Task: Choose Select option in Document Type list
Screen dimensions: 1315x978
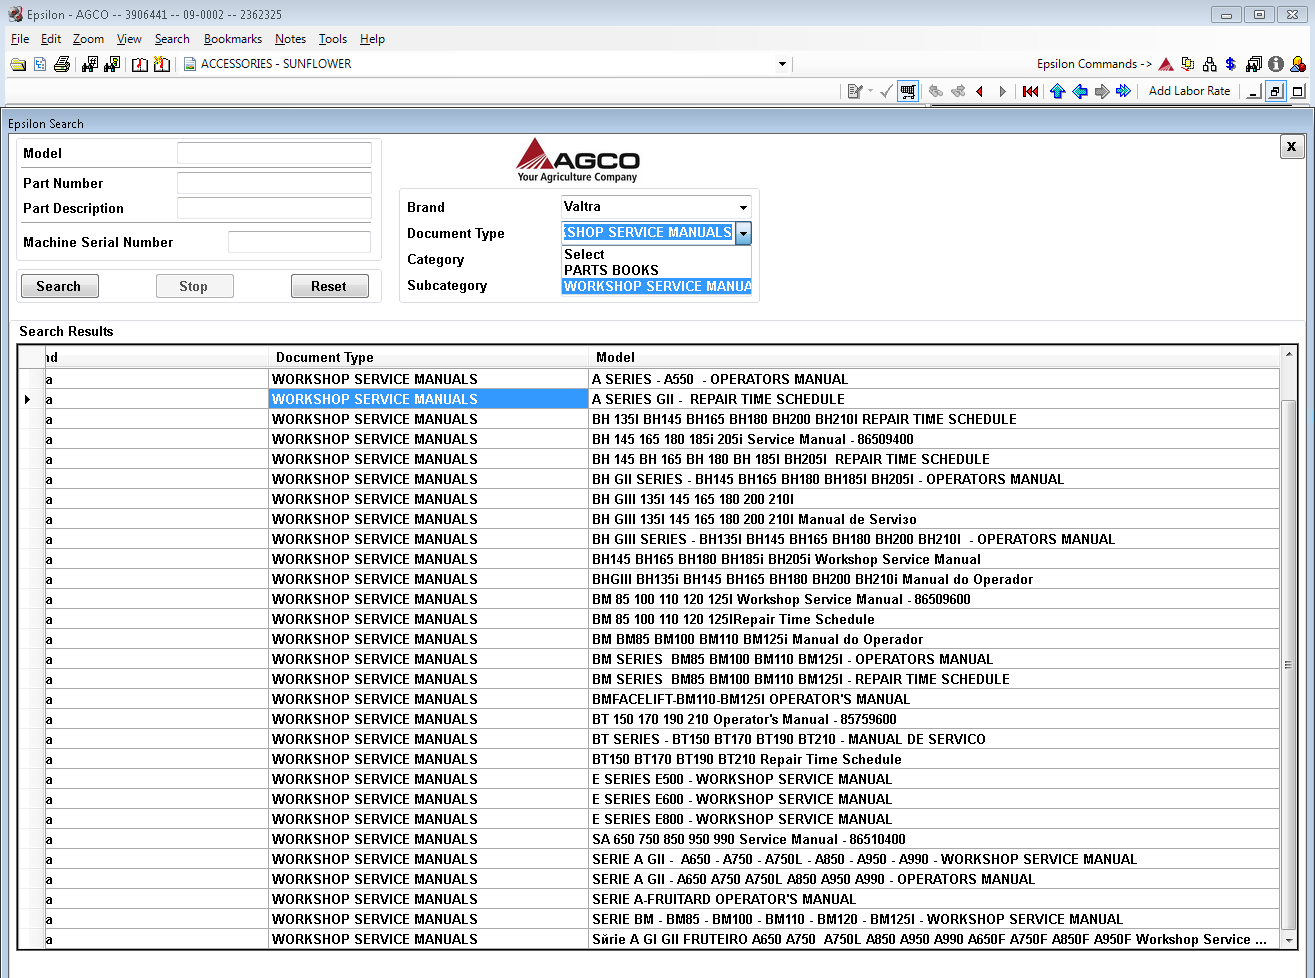Action: (x=656, y=254)
